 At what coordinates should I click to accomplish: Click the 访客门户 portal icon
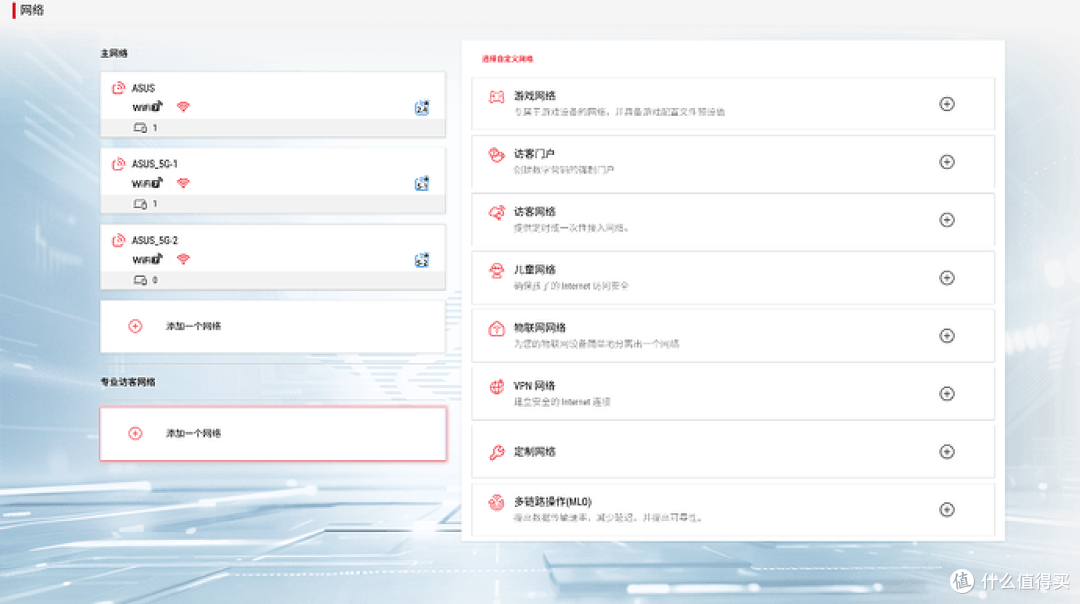coord(497,155)
